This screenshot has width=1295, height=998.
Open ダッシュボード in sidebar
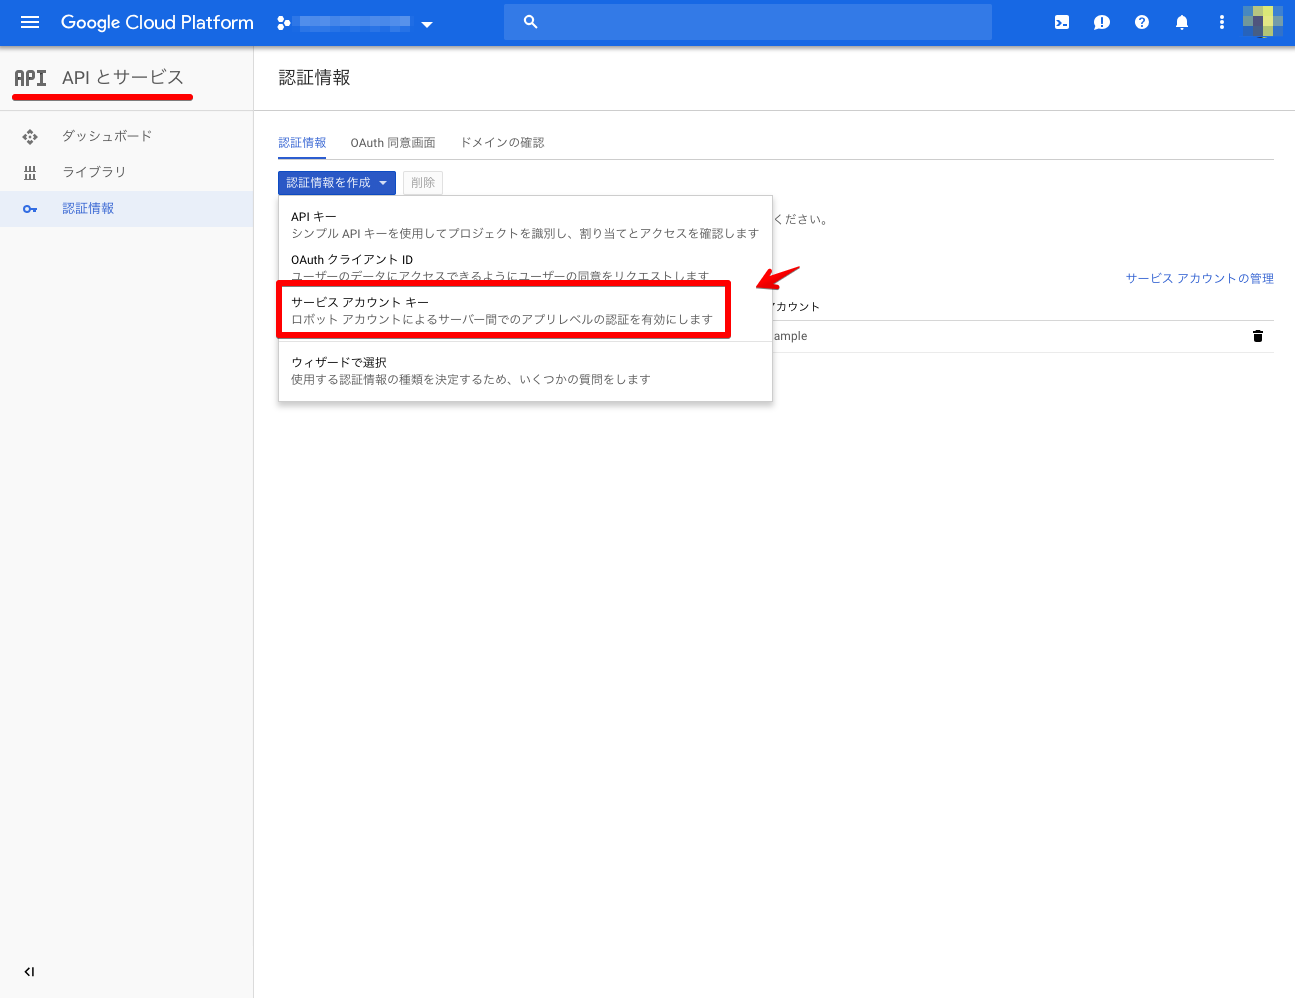click(x=107, y=135)
